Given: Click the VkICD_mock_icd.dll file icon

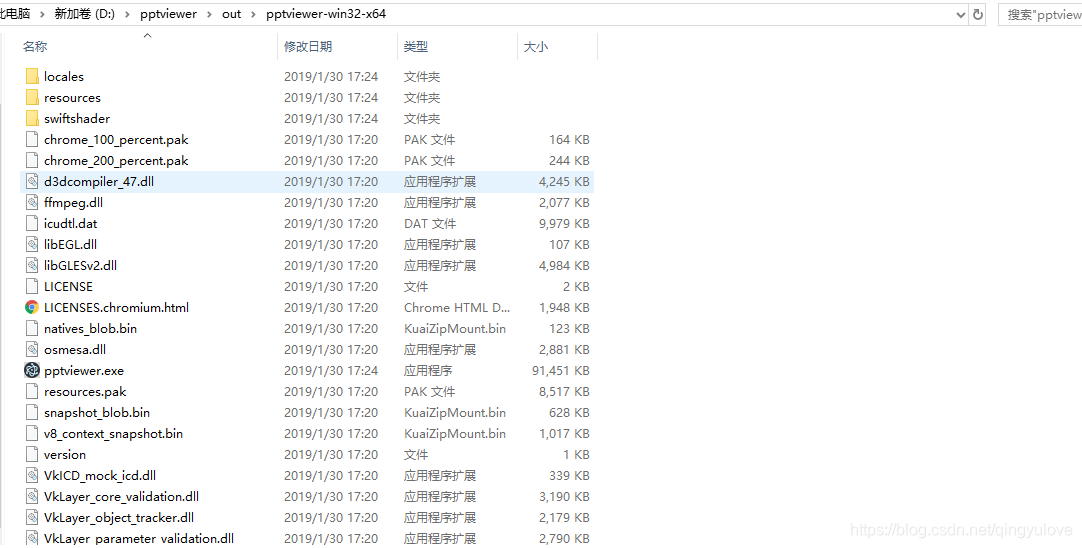Looking at the screenshot, I should tap(32, 476).
